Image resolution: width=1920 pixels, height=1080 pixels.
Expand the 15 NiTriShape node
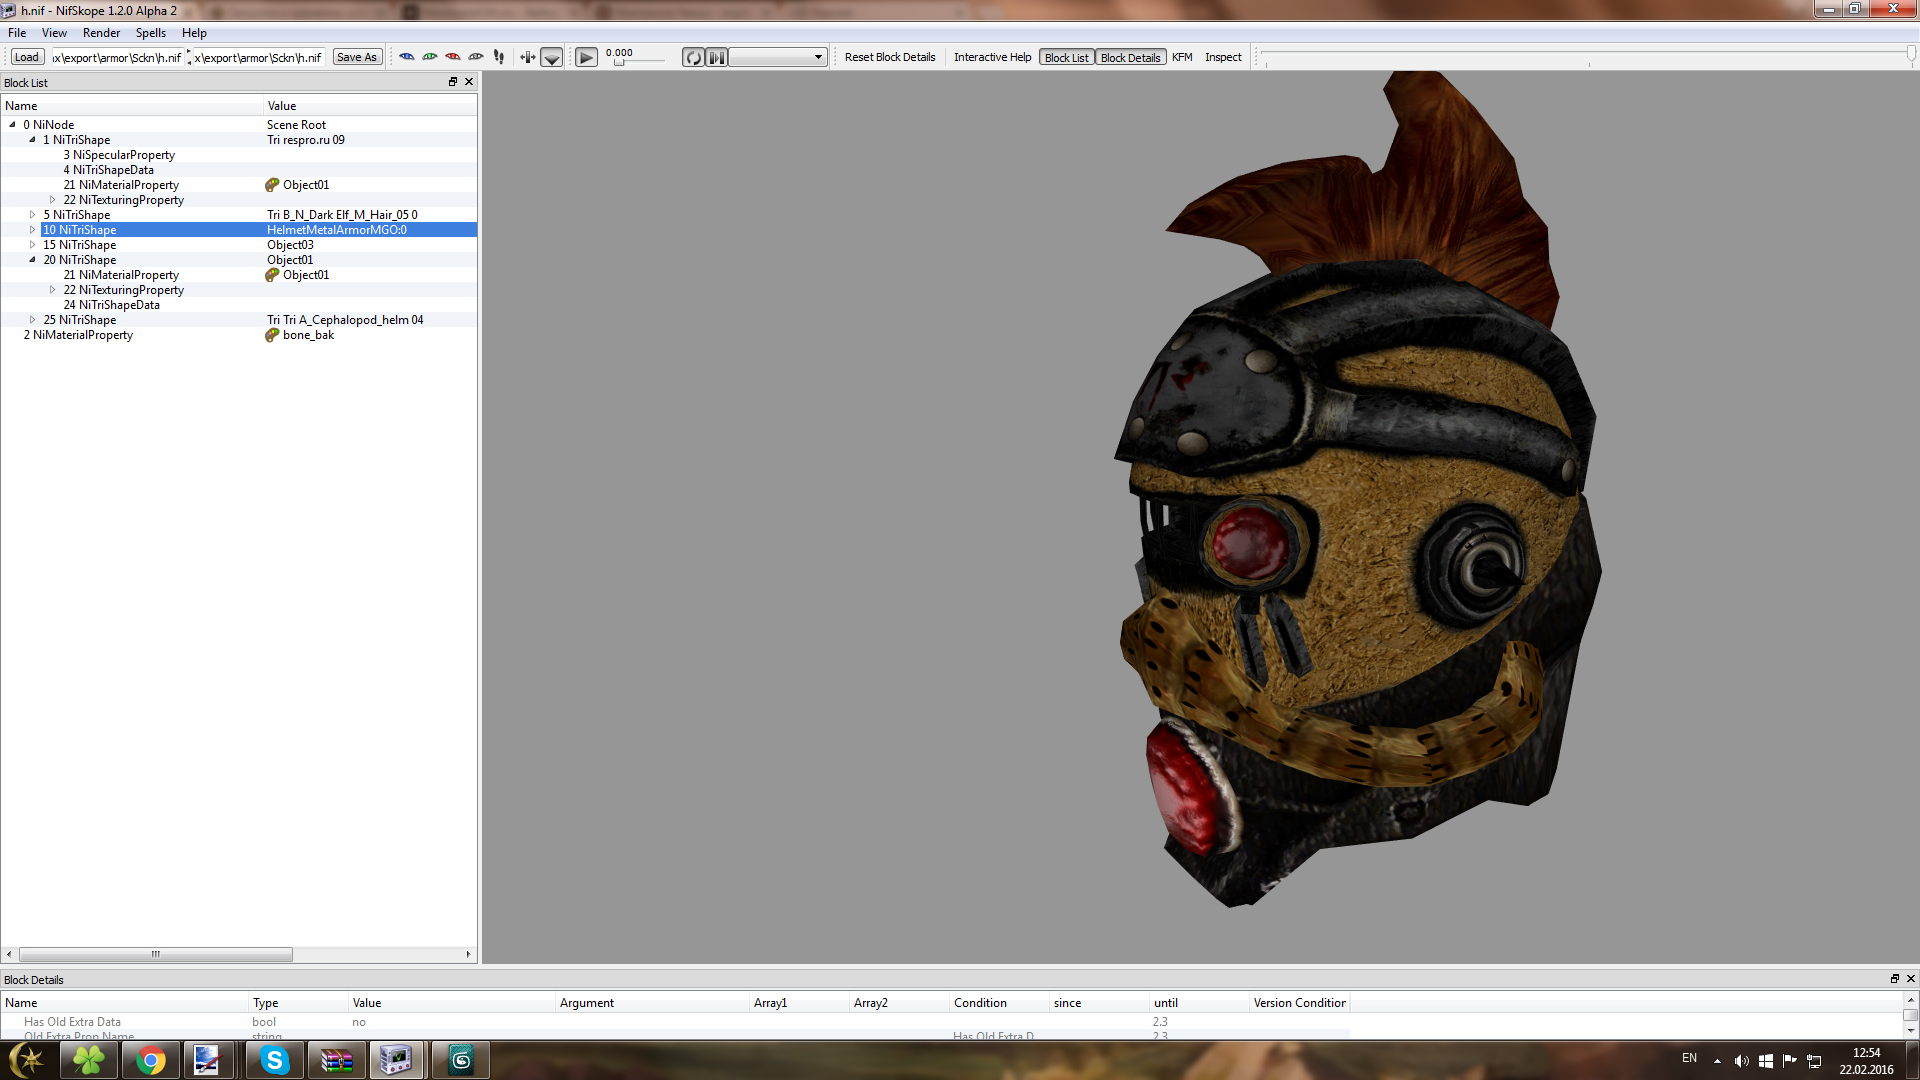click(x=32, y=245)
